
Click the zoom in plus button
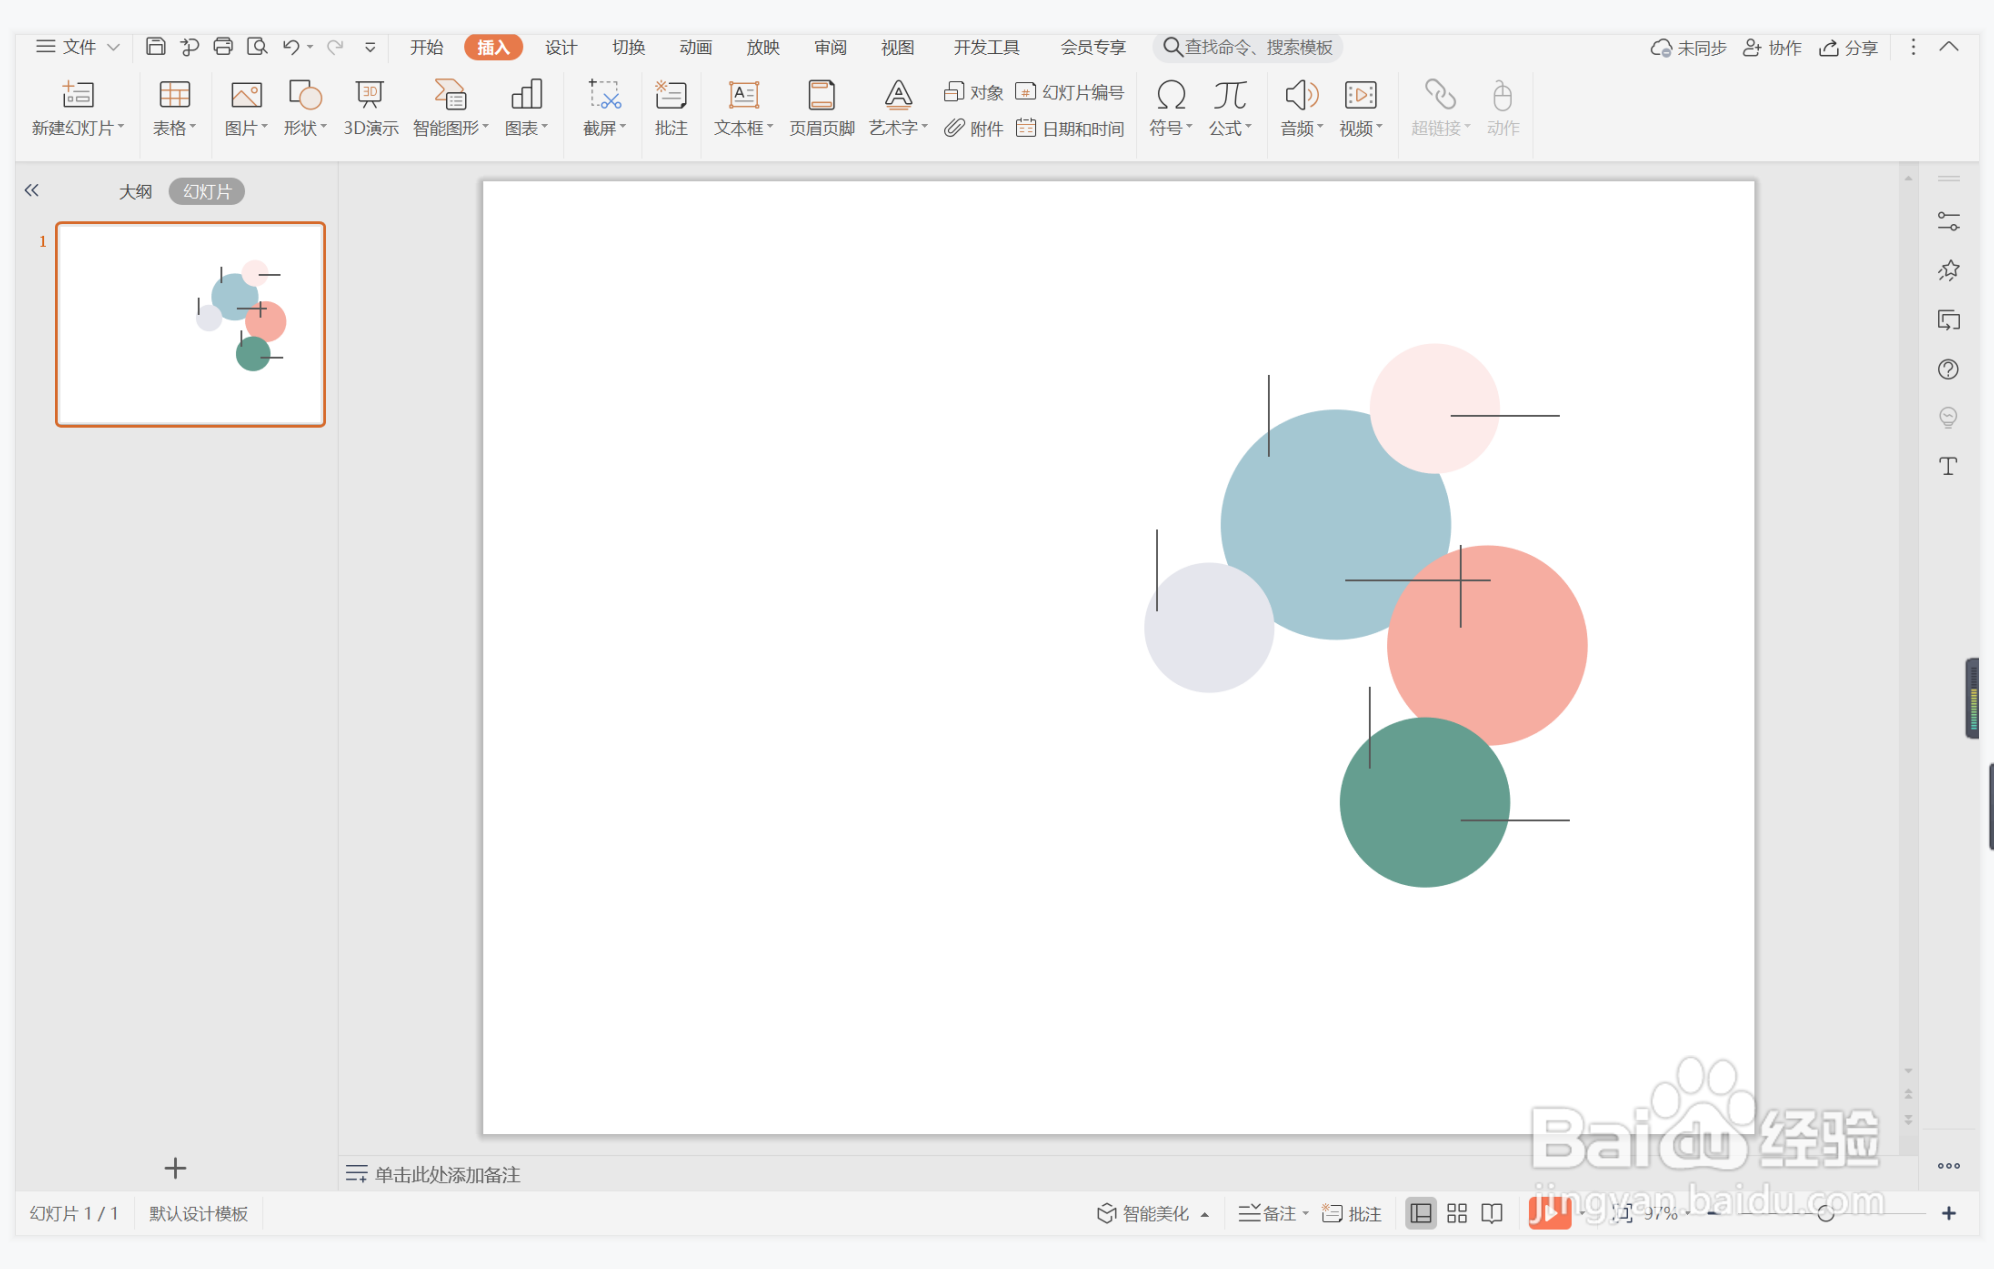coord(1948,1213)
